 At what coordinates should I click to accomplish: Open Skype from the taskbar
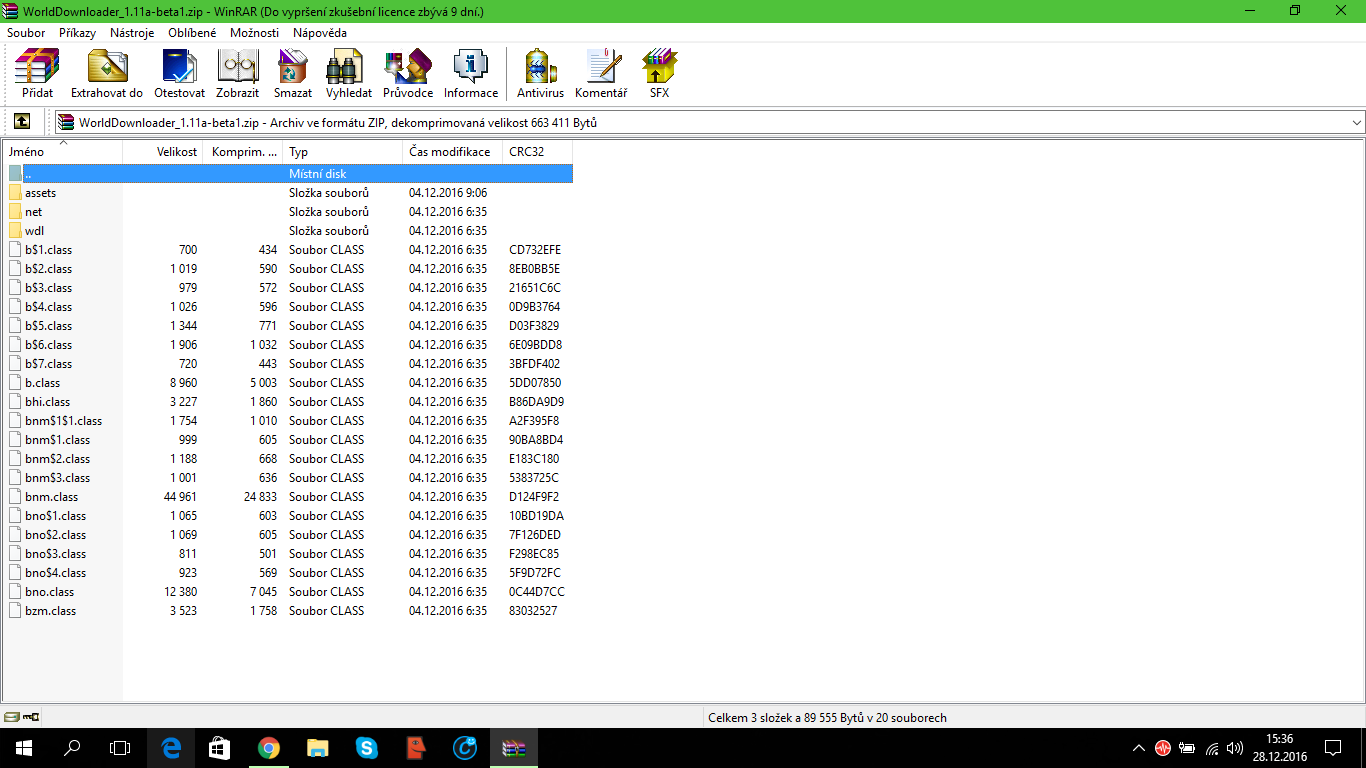366,747
